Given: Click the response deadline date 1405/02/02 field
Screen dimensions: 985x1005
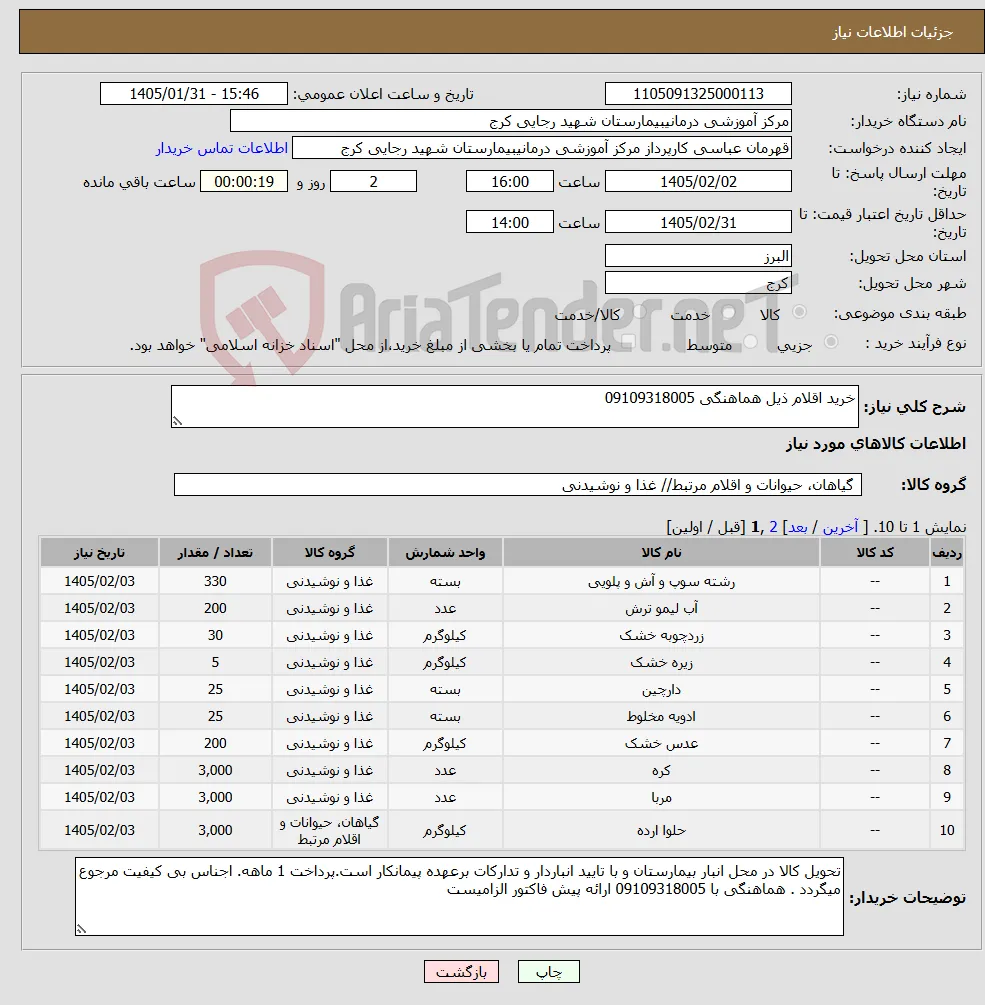Looking at the screenshot, I should [698, 181].
